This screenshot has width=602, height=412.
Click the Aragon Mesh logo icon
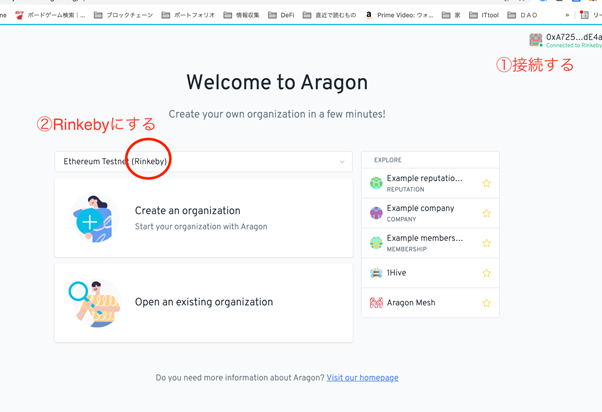click(x=376, y=303)
